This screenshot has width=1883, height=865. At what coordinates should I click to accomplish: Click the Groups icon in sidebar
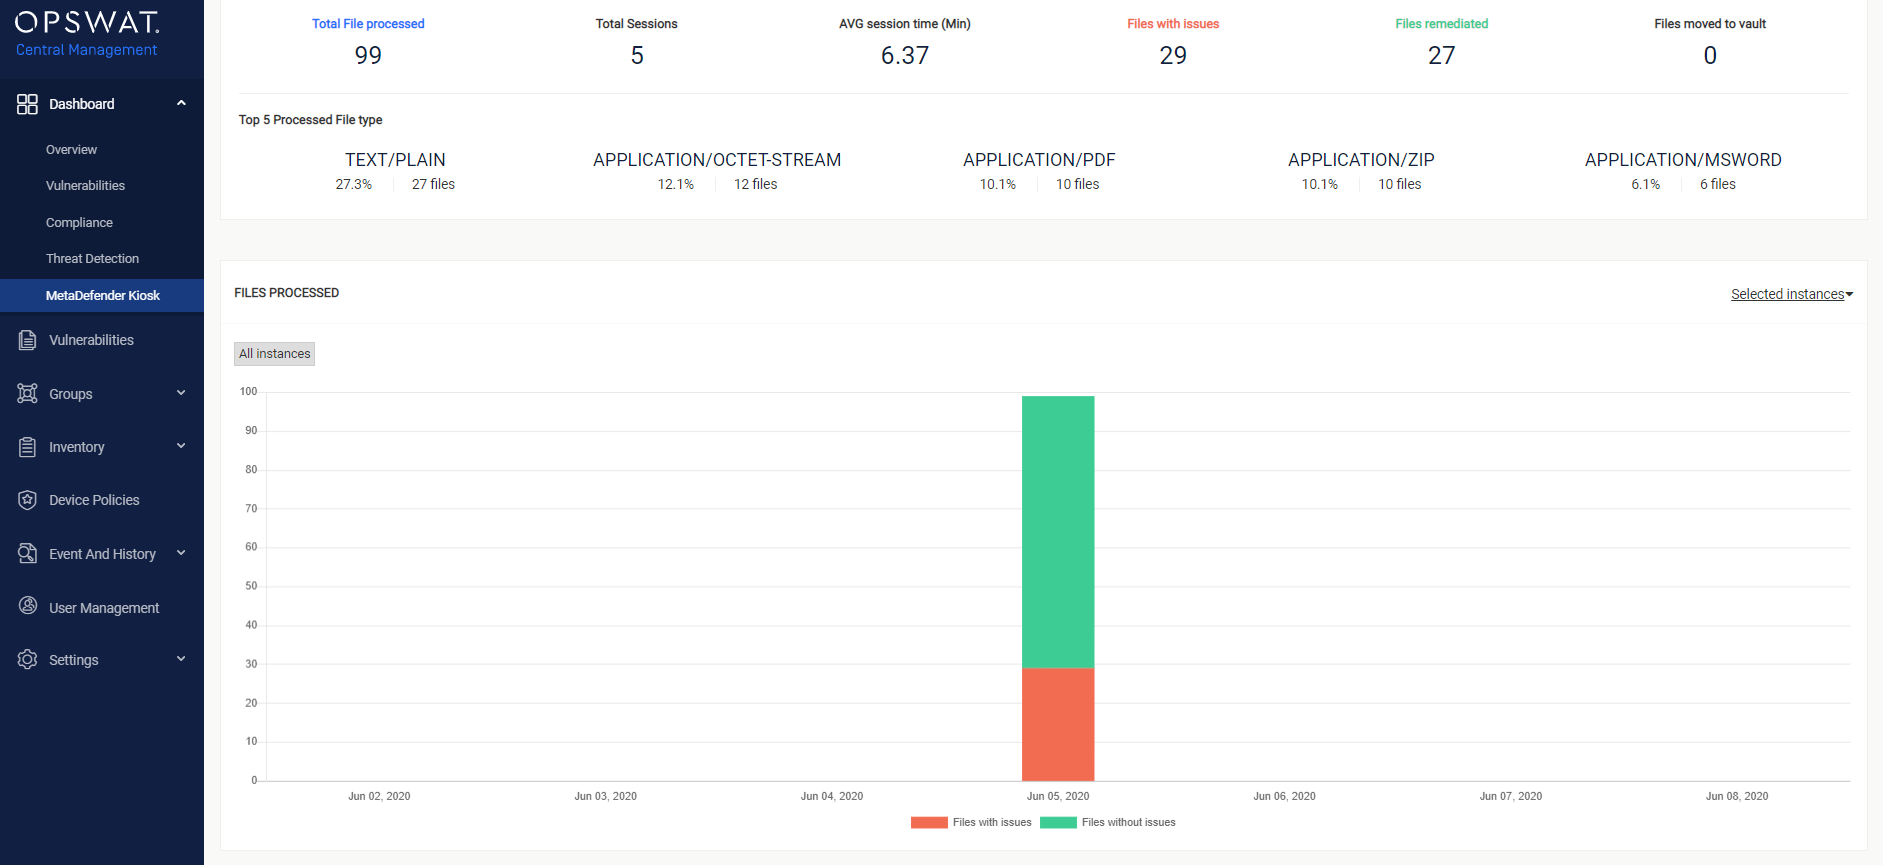(x=27, y=393)
